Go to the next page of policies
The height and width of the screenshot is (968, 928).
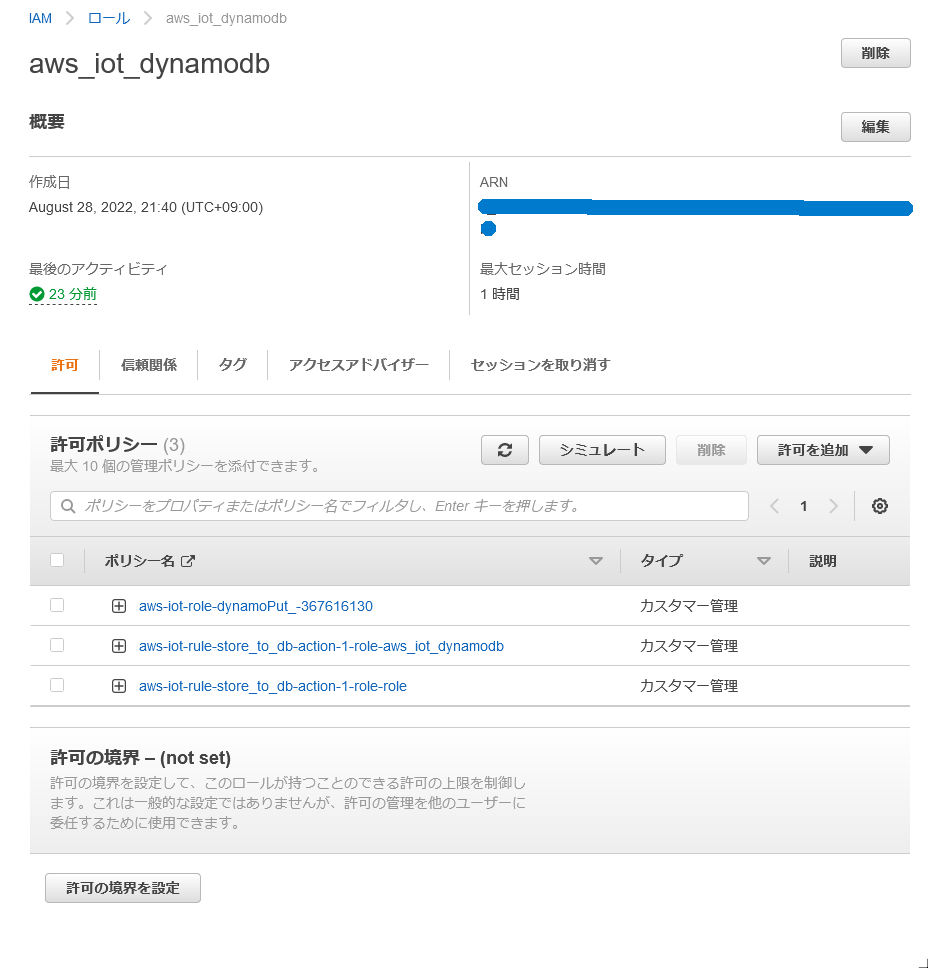point(834,506)
